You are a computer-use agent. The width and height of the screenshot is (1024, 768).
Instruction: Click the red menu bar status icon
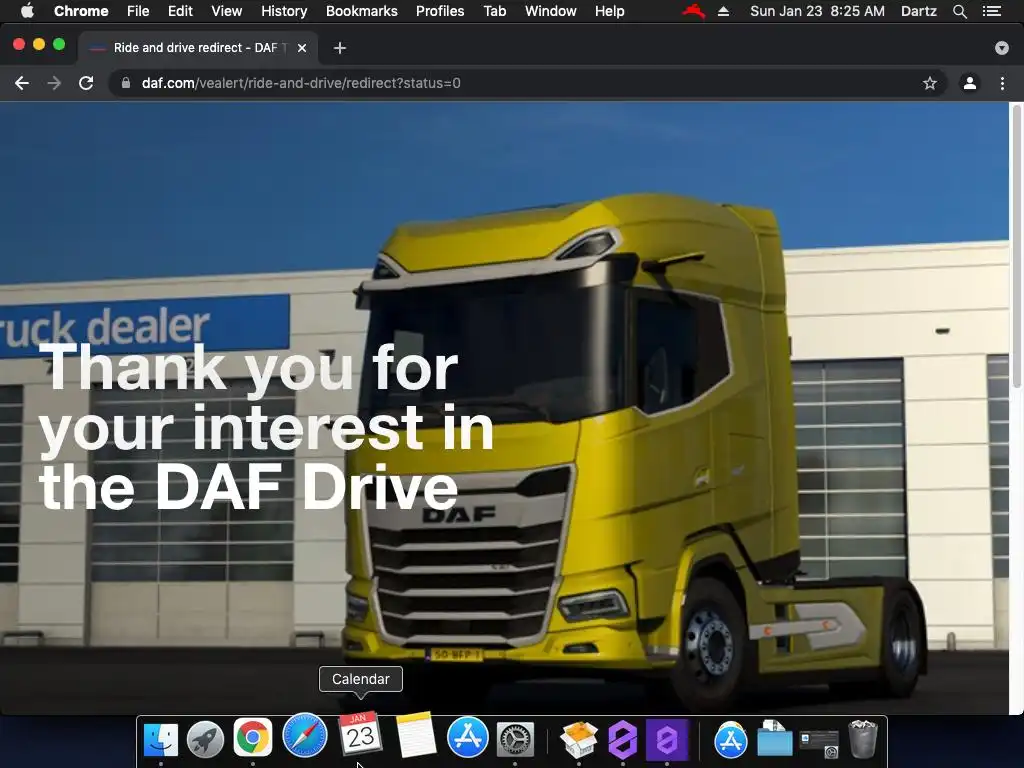click(x=694, y=11)
